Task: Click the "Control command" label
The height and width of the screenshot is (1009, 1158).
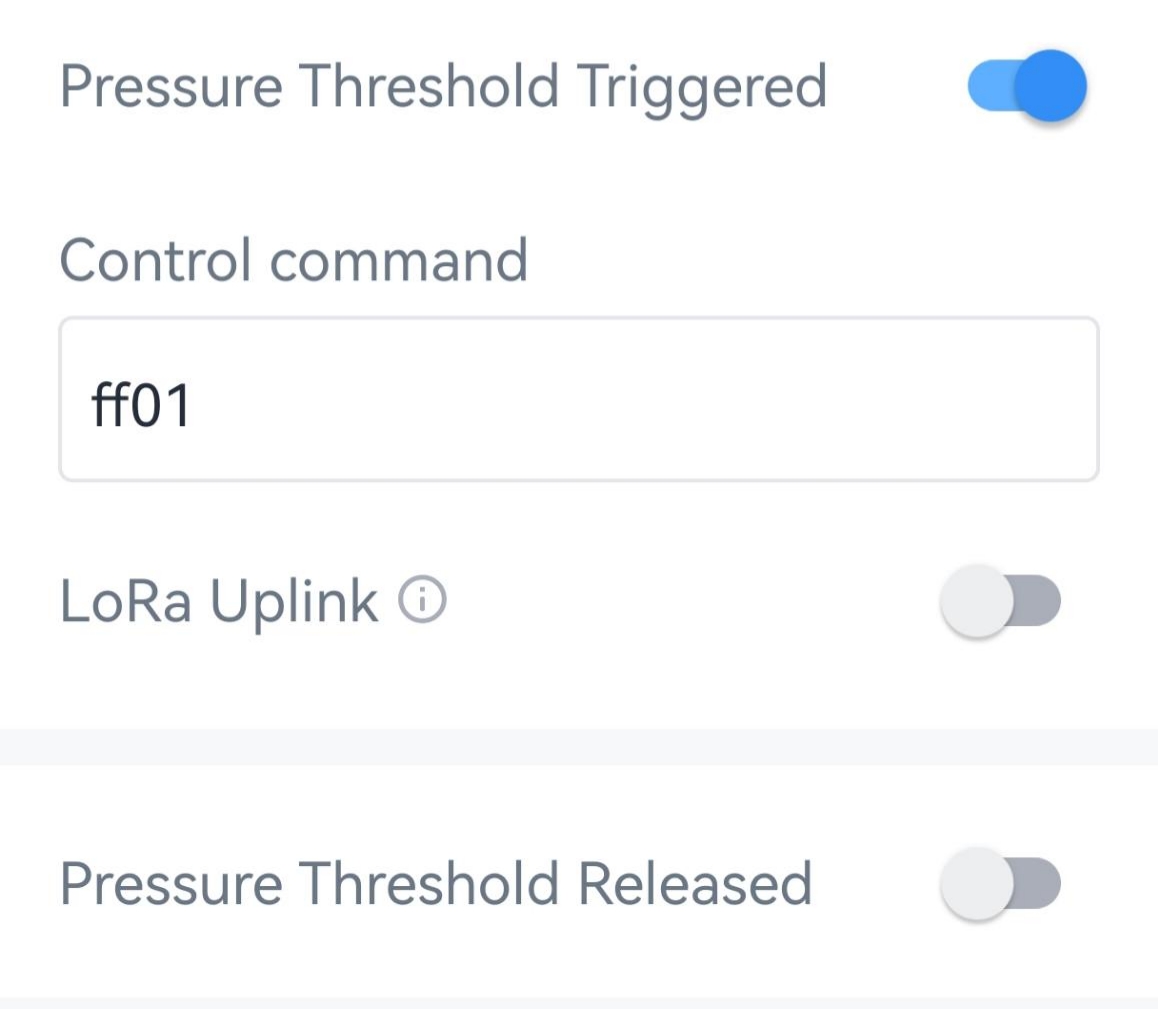Action: click(293, 260)
